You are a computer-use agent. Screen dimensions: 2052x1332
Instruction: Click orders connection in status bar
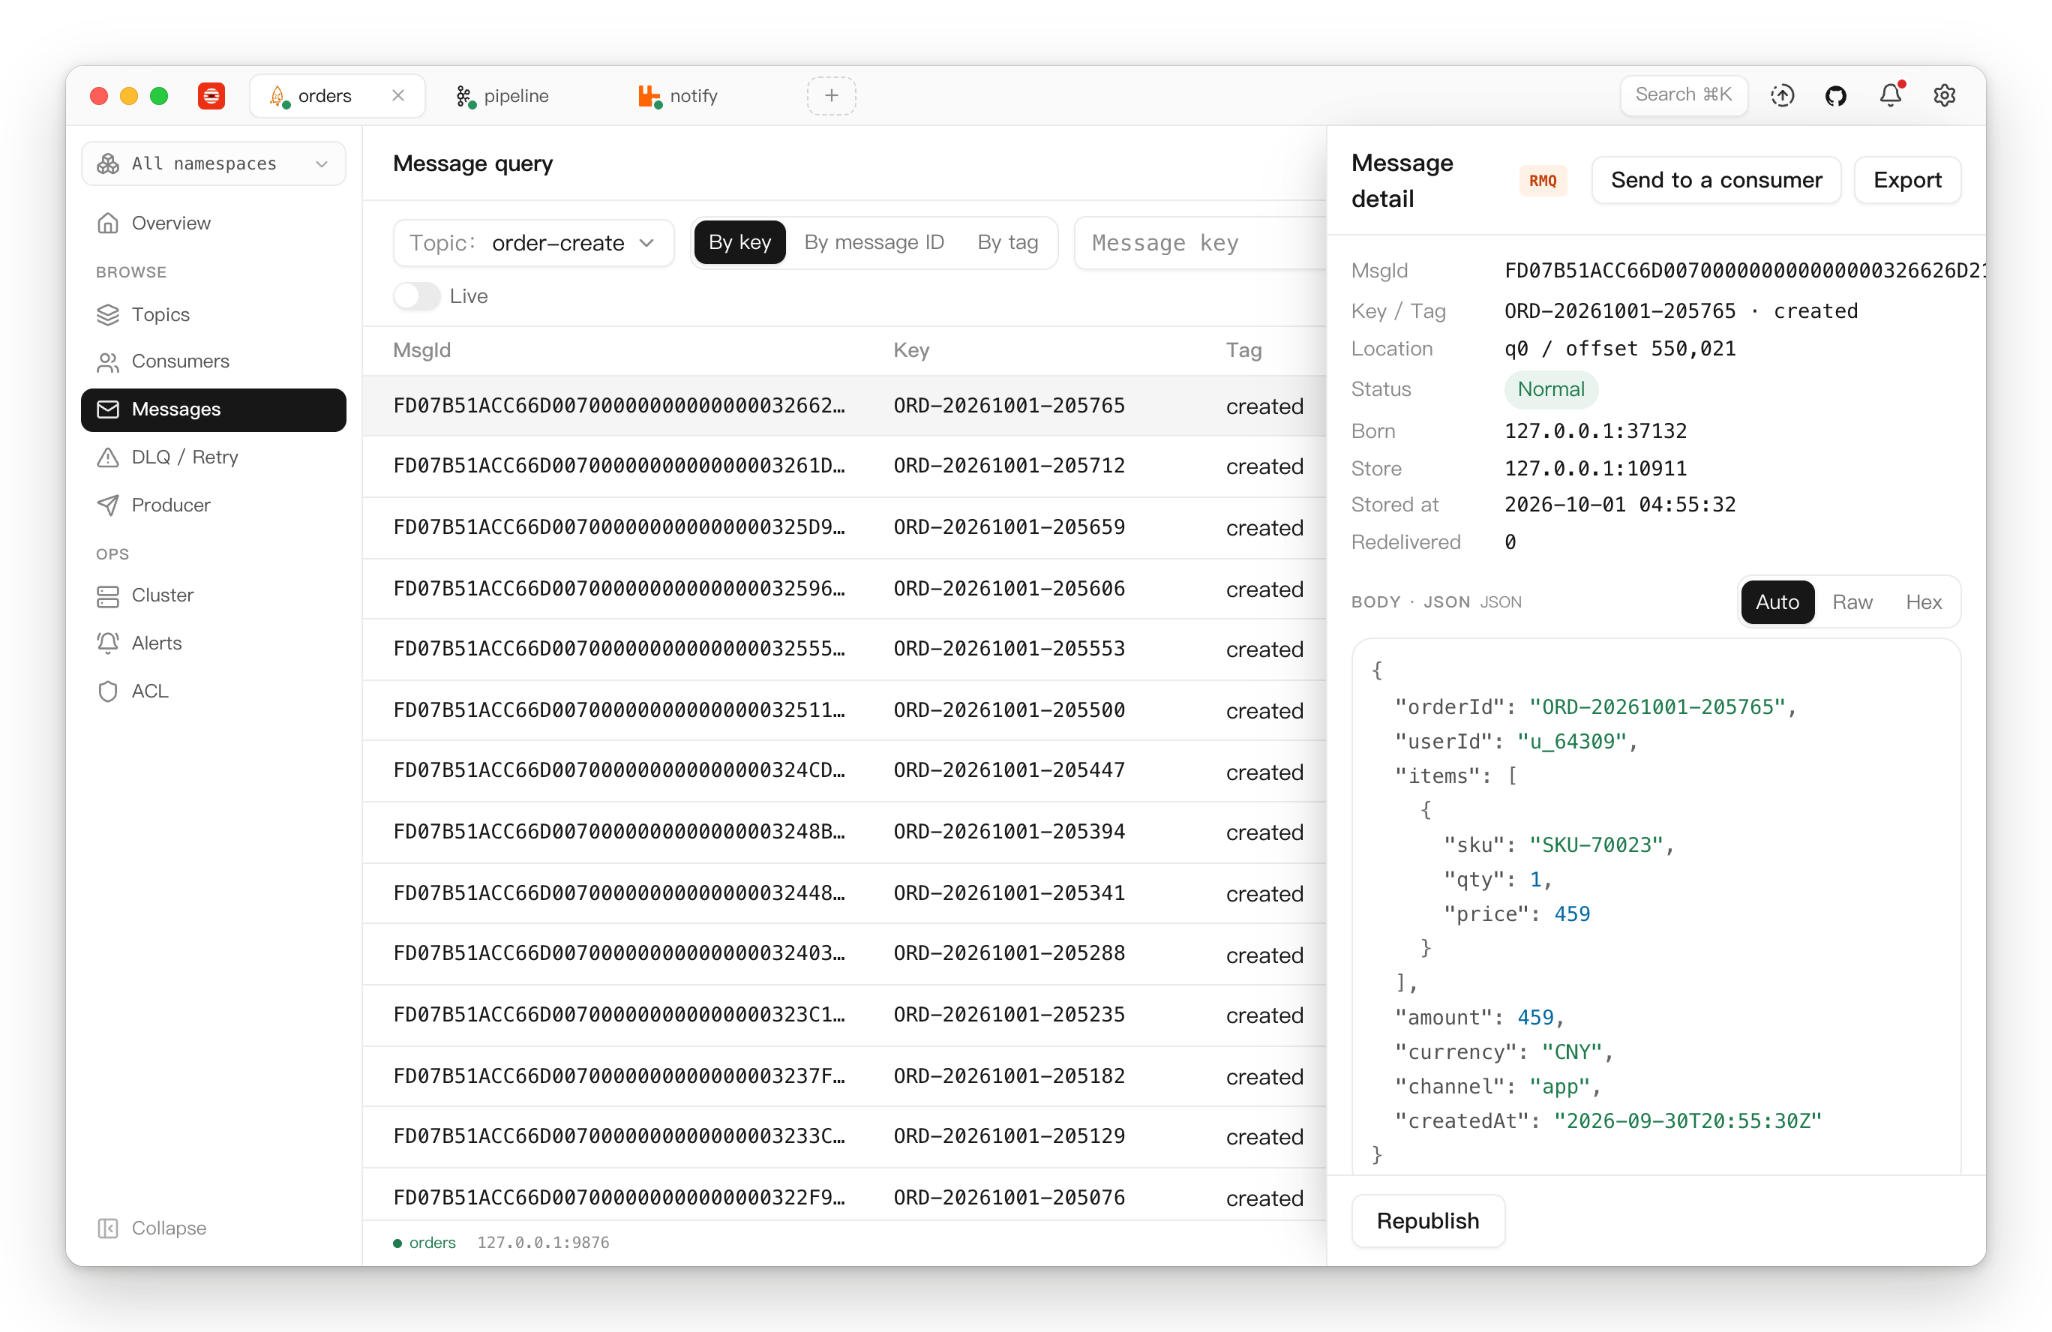[x=425, y=1243]
